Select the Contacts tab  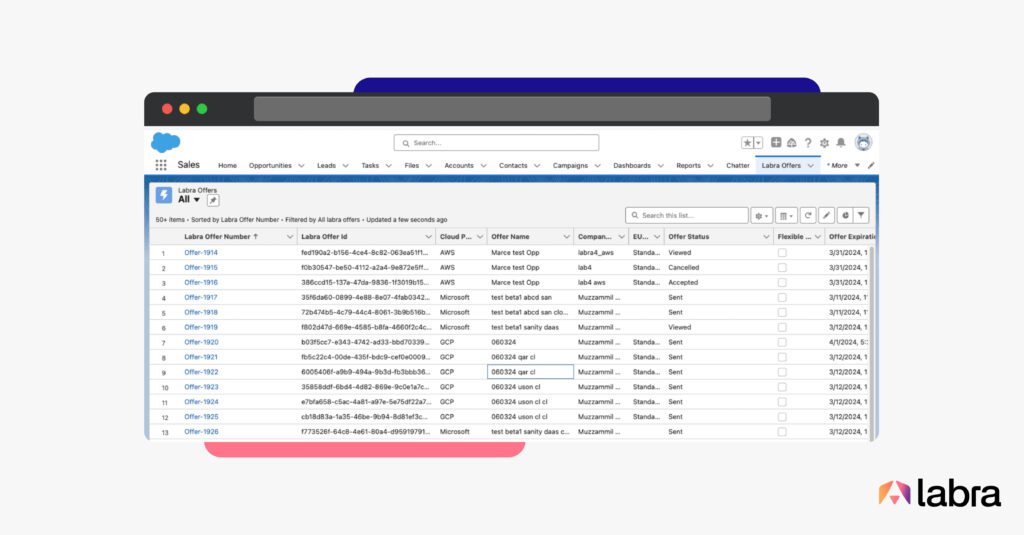coord(513,166)
